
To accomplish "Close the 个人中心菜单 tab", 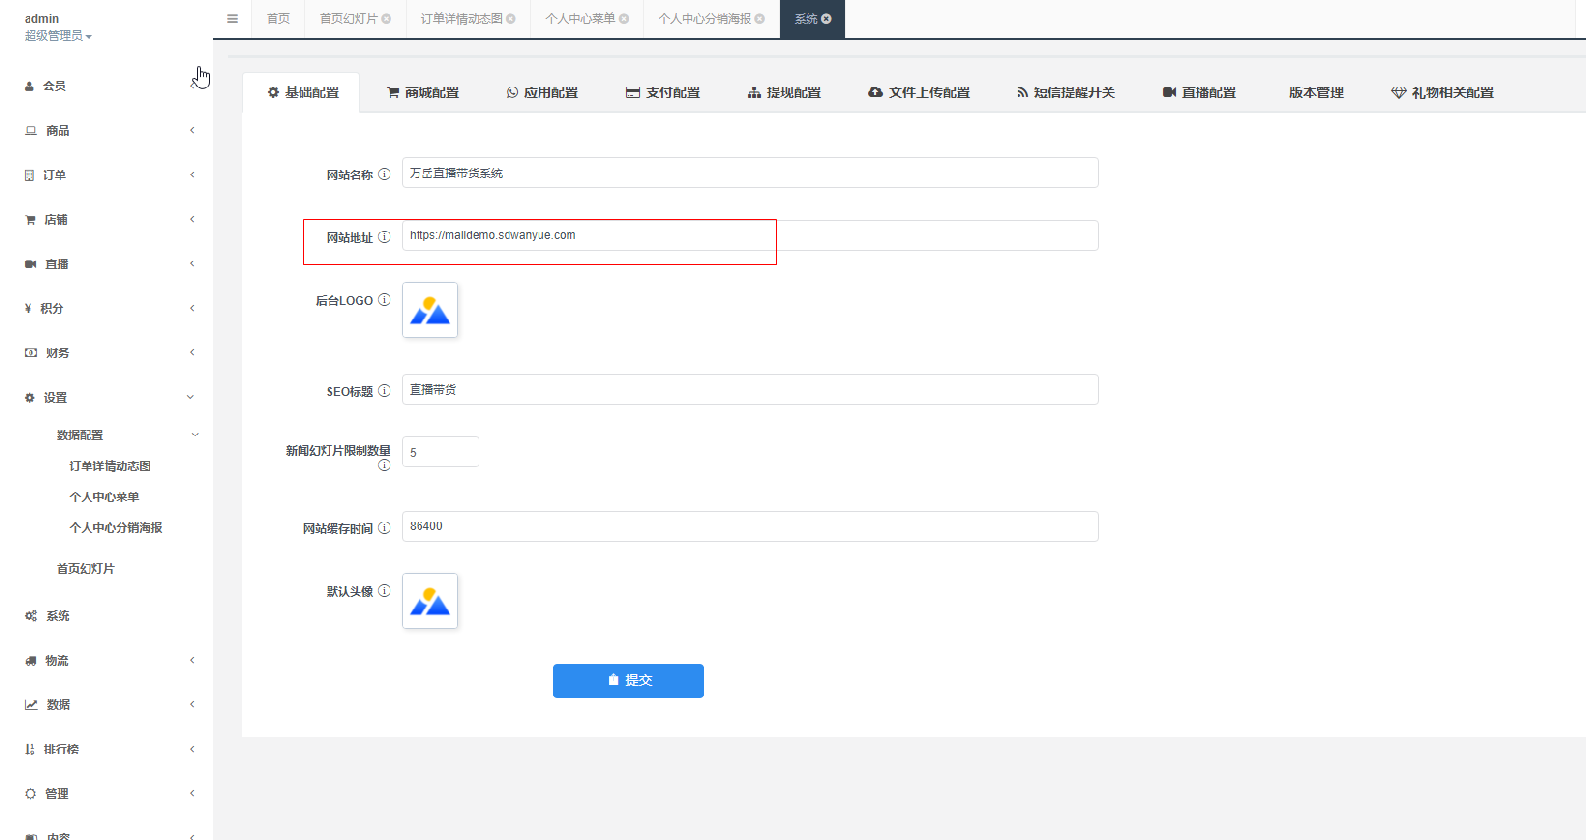I will pos(624,19).
